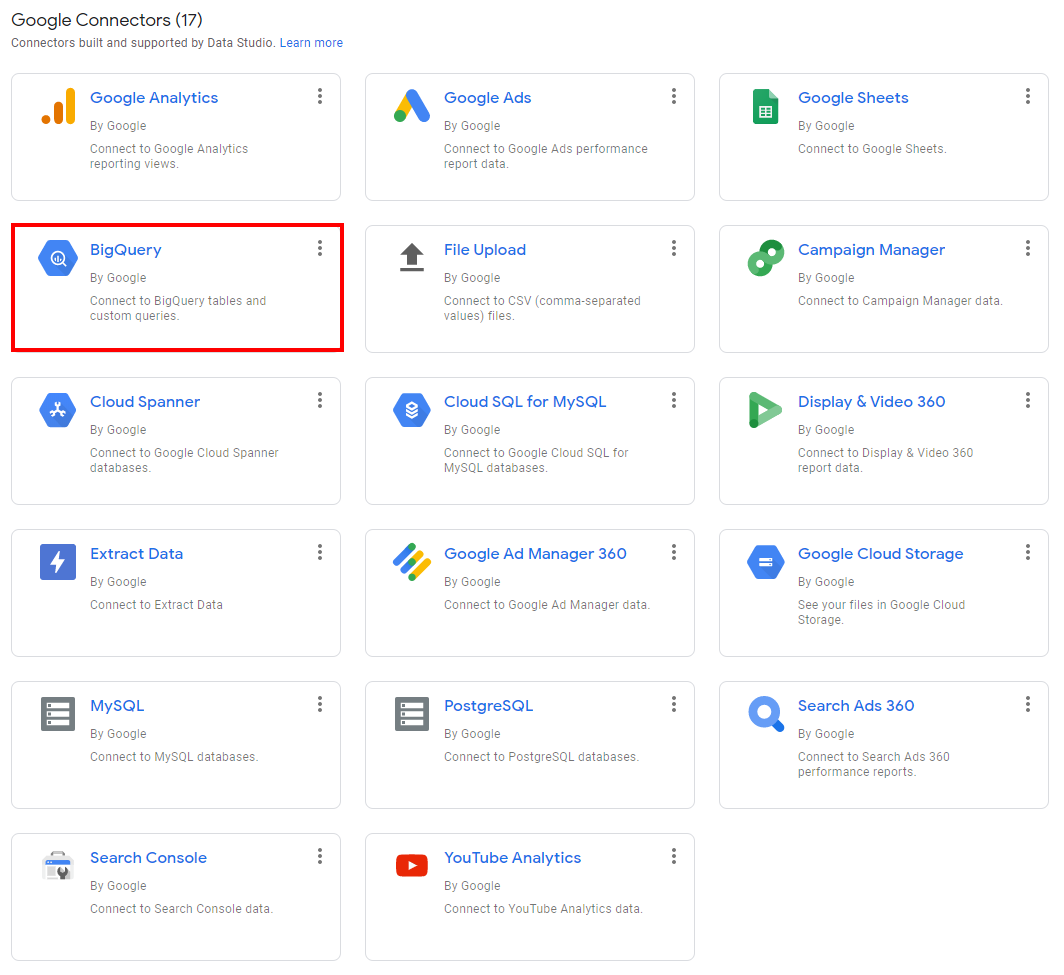Pick the PostgreSQL connector title
This screenshot has width=1064, height=975.
click(x=488, y=706)
